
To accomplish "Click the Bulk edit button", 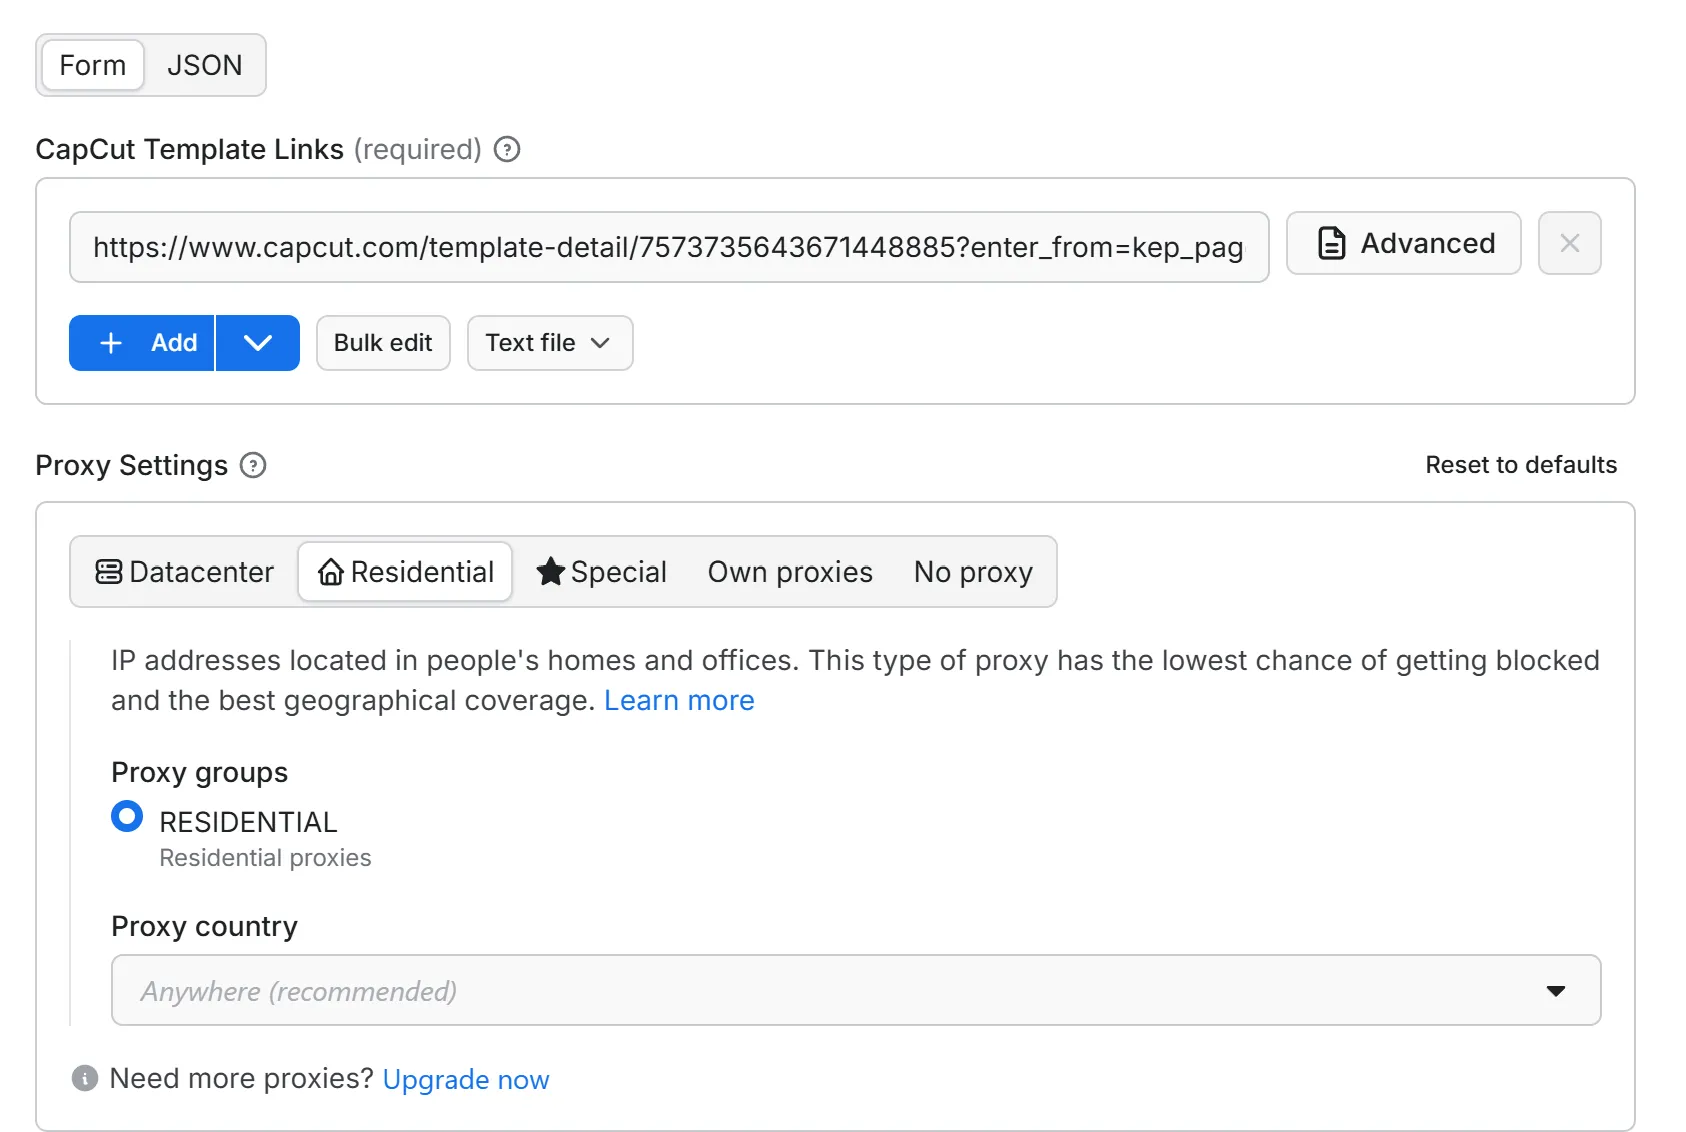I will coord(383,343).
